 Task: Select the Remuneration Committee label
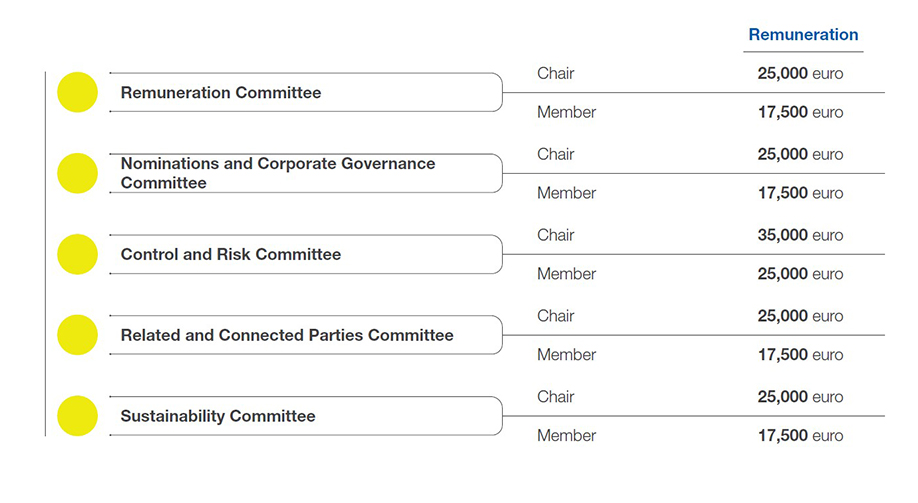pos(221,93)
